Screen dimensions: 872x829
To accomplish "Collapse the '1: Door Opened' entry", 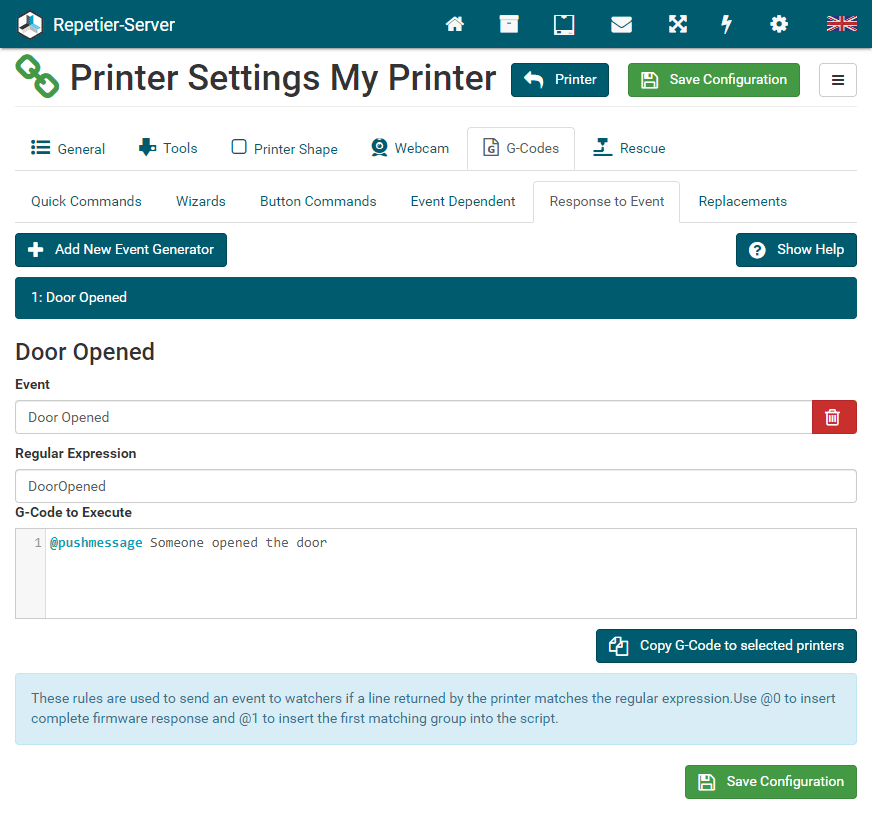I will coord(435,298).
